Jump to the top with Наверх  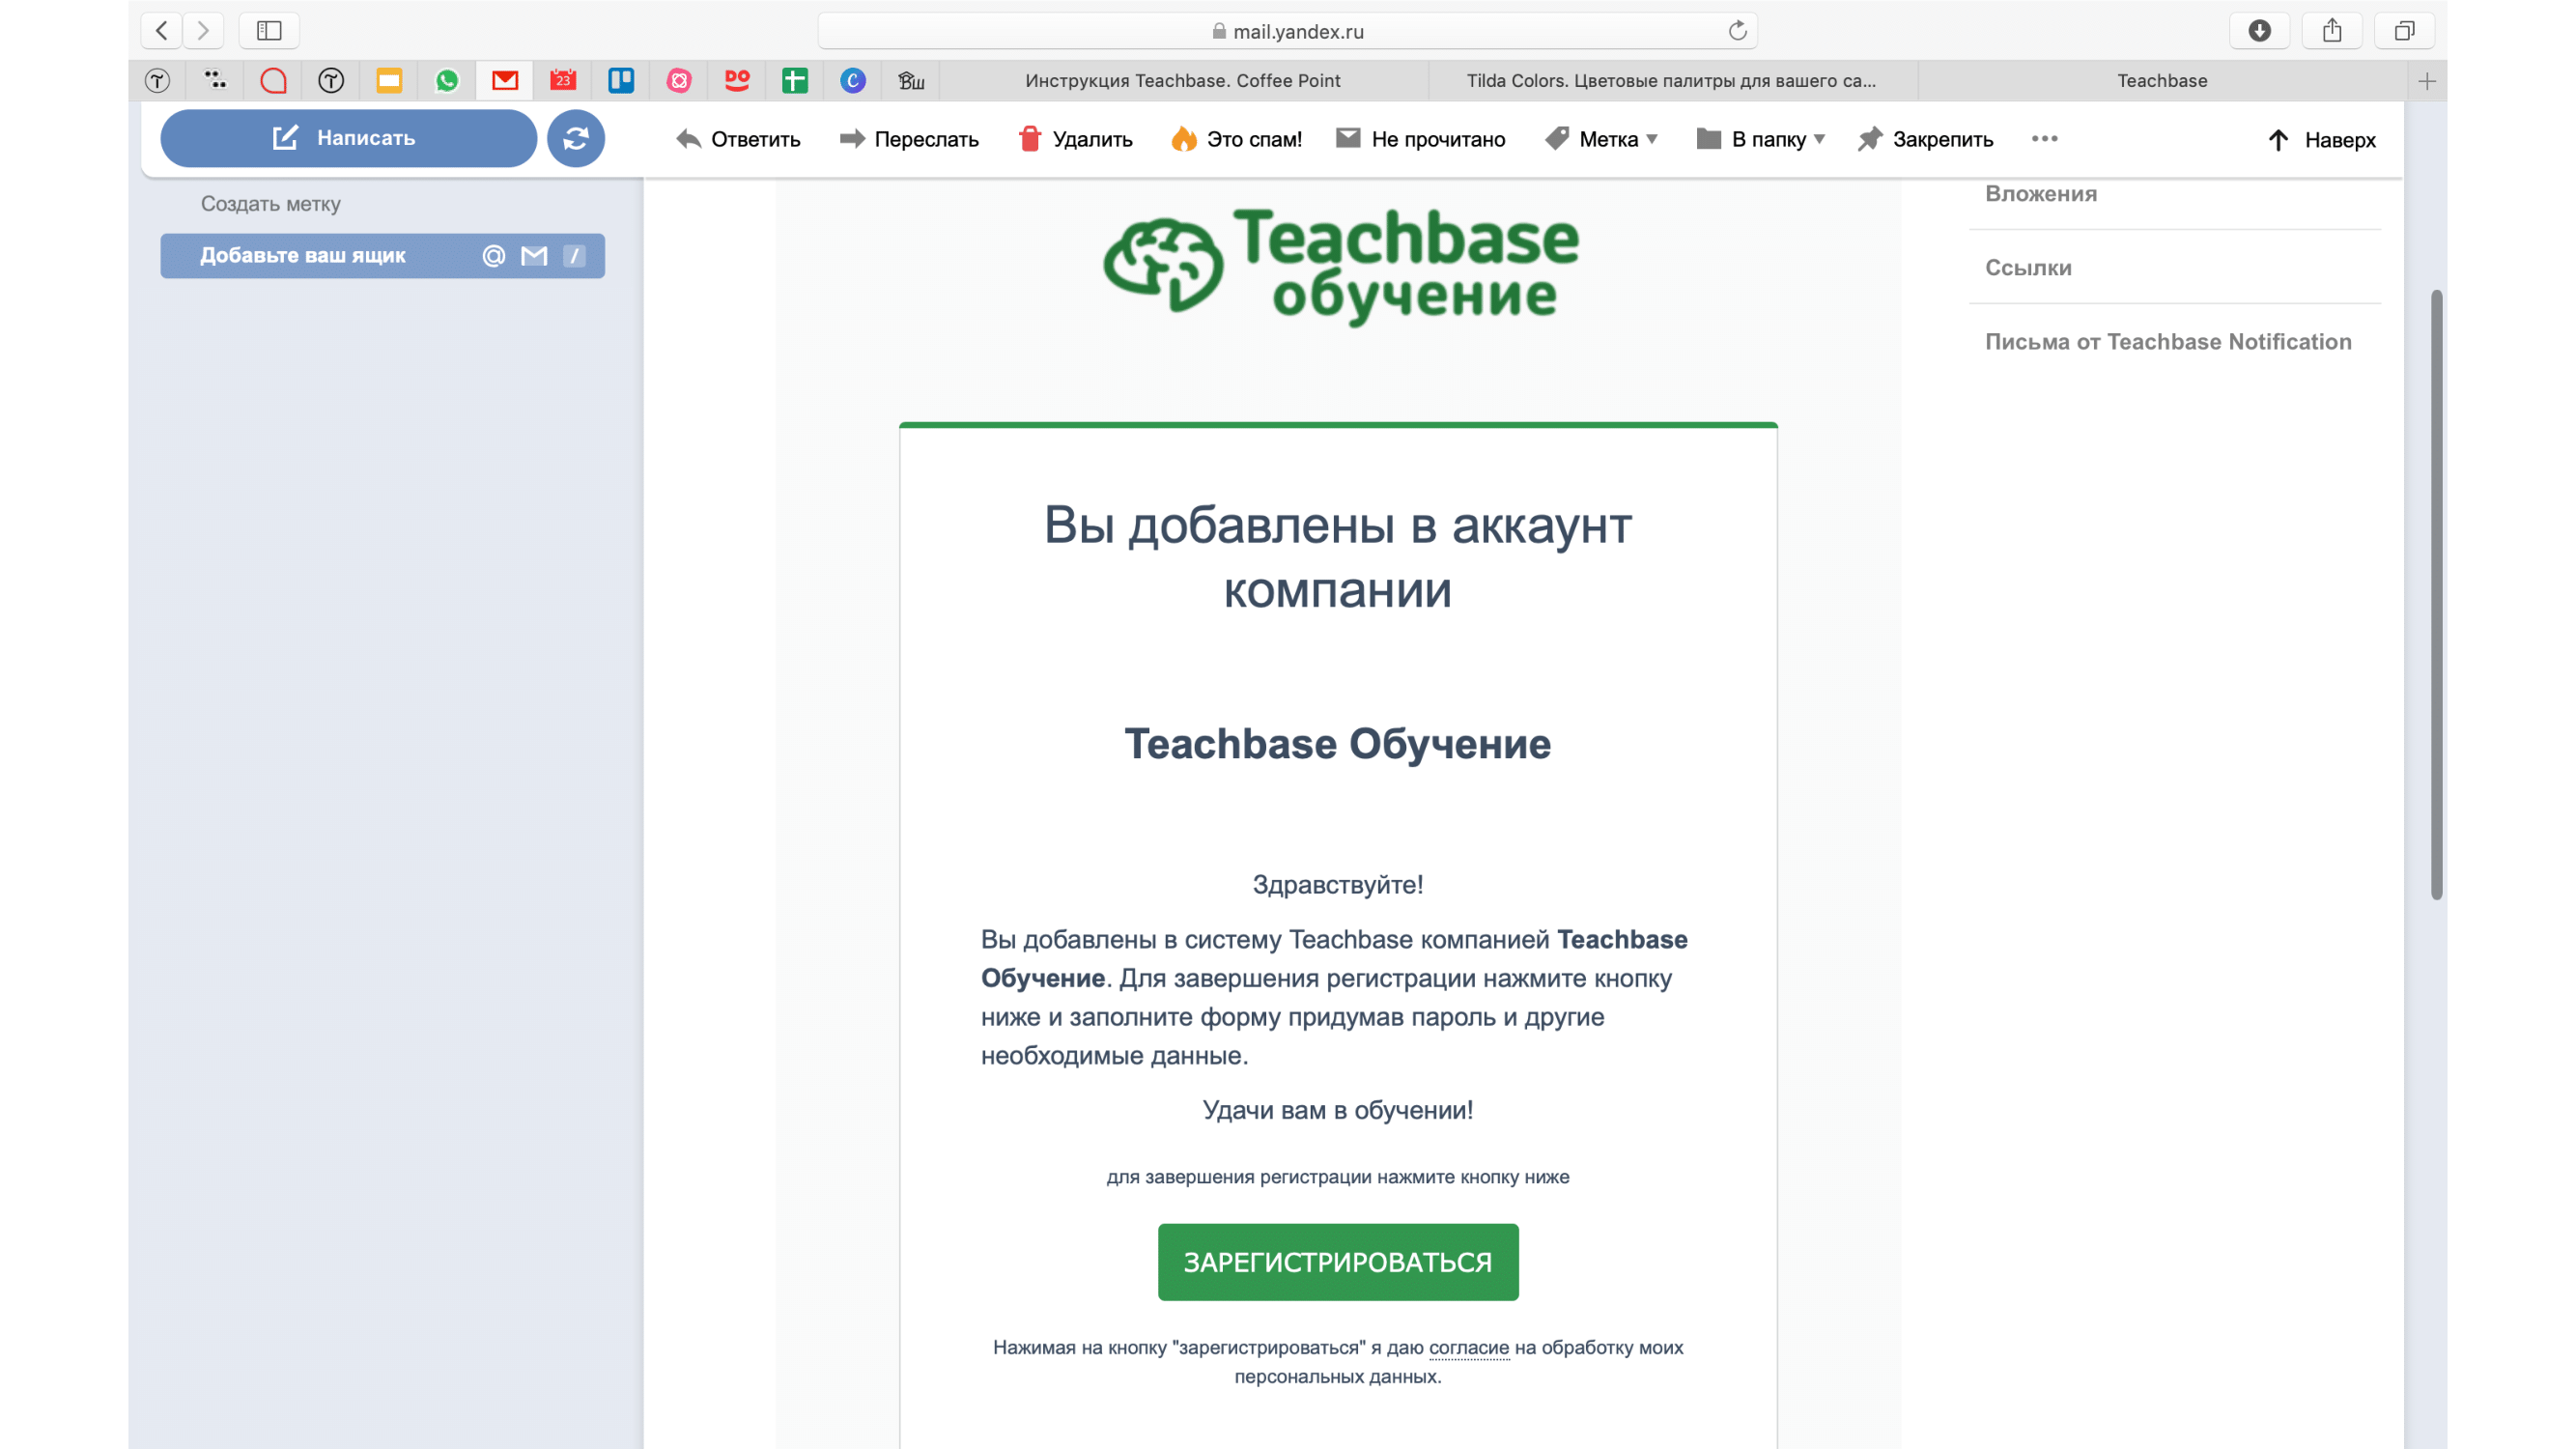tap(2321, 140)
